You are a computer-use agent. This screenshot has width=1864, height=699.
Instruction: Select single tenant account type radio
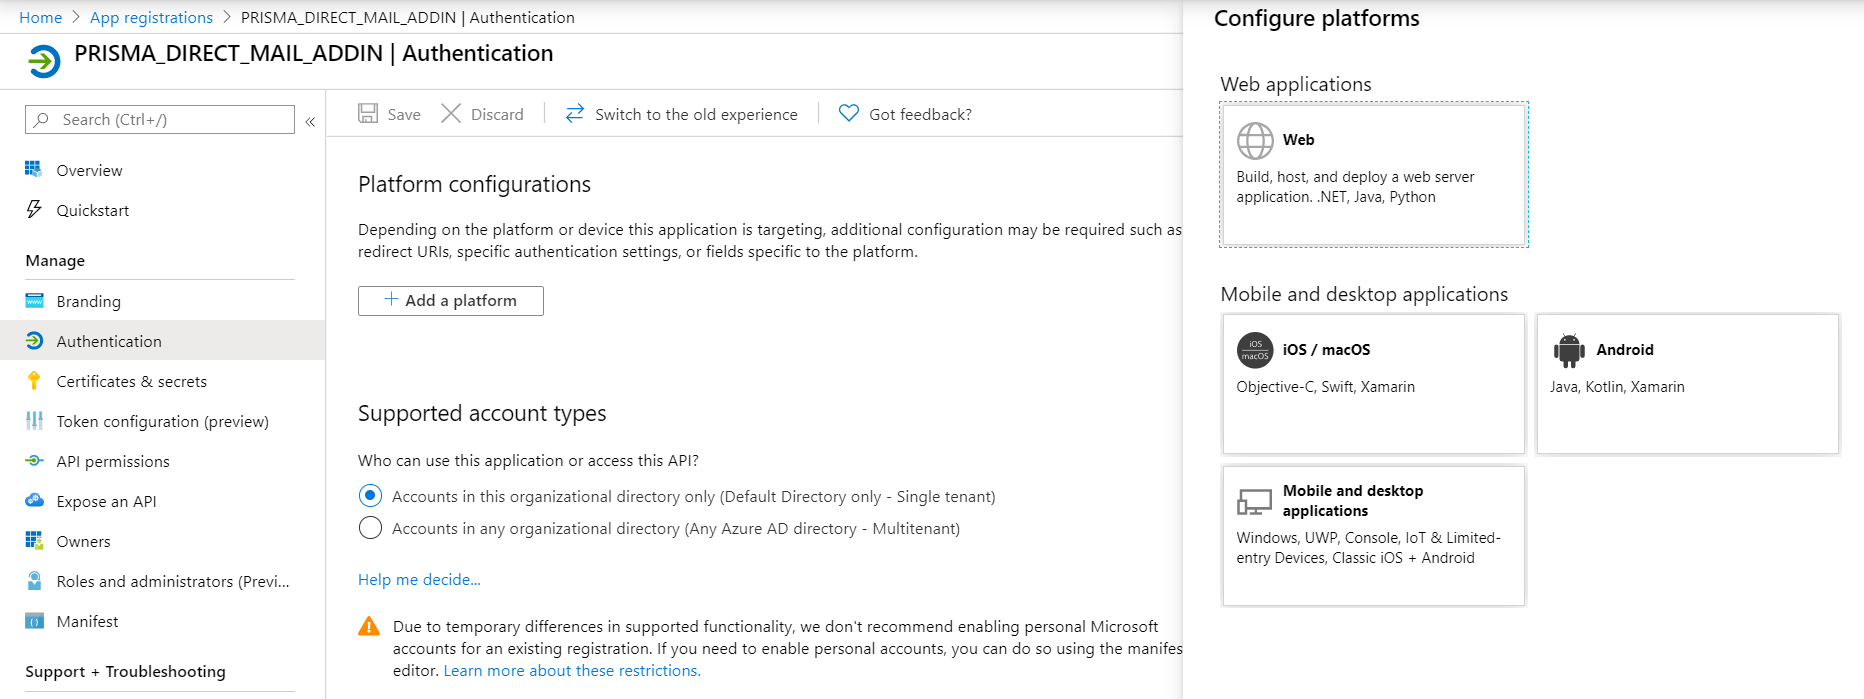tap(370, 496)
